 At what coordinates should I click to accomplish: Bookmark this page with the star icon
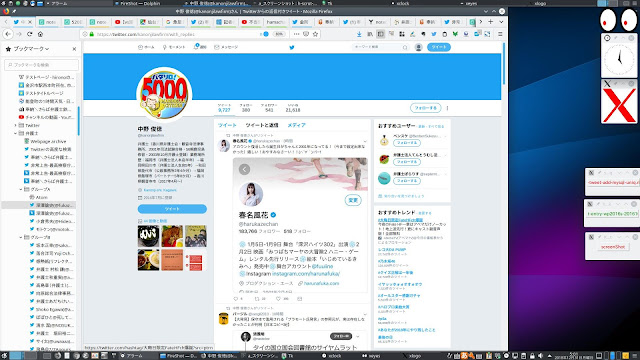tap(316, 34)
